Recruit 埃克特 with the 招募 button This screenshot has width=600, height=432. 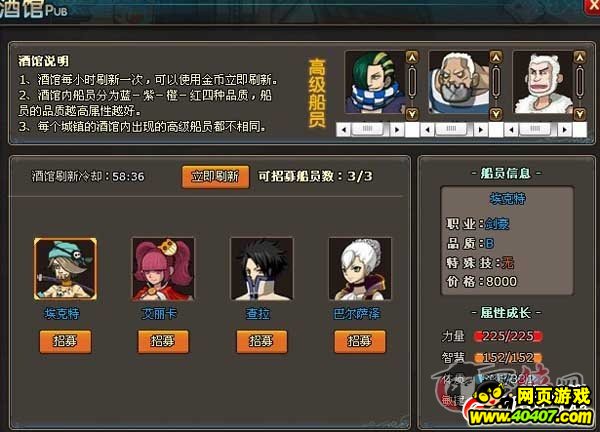coord(65,341)
